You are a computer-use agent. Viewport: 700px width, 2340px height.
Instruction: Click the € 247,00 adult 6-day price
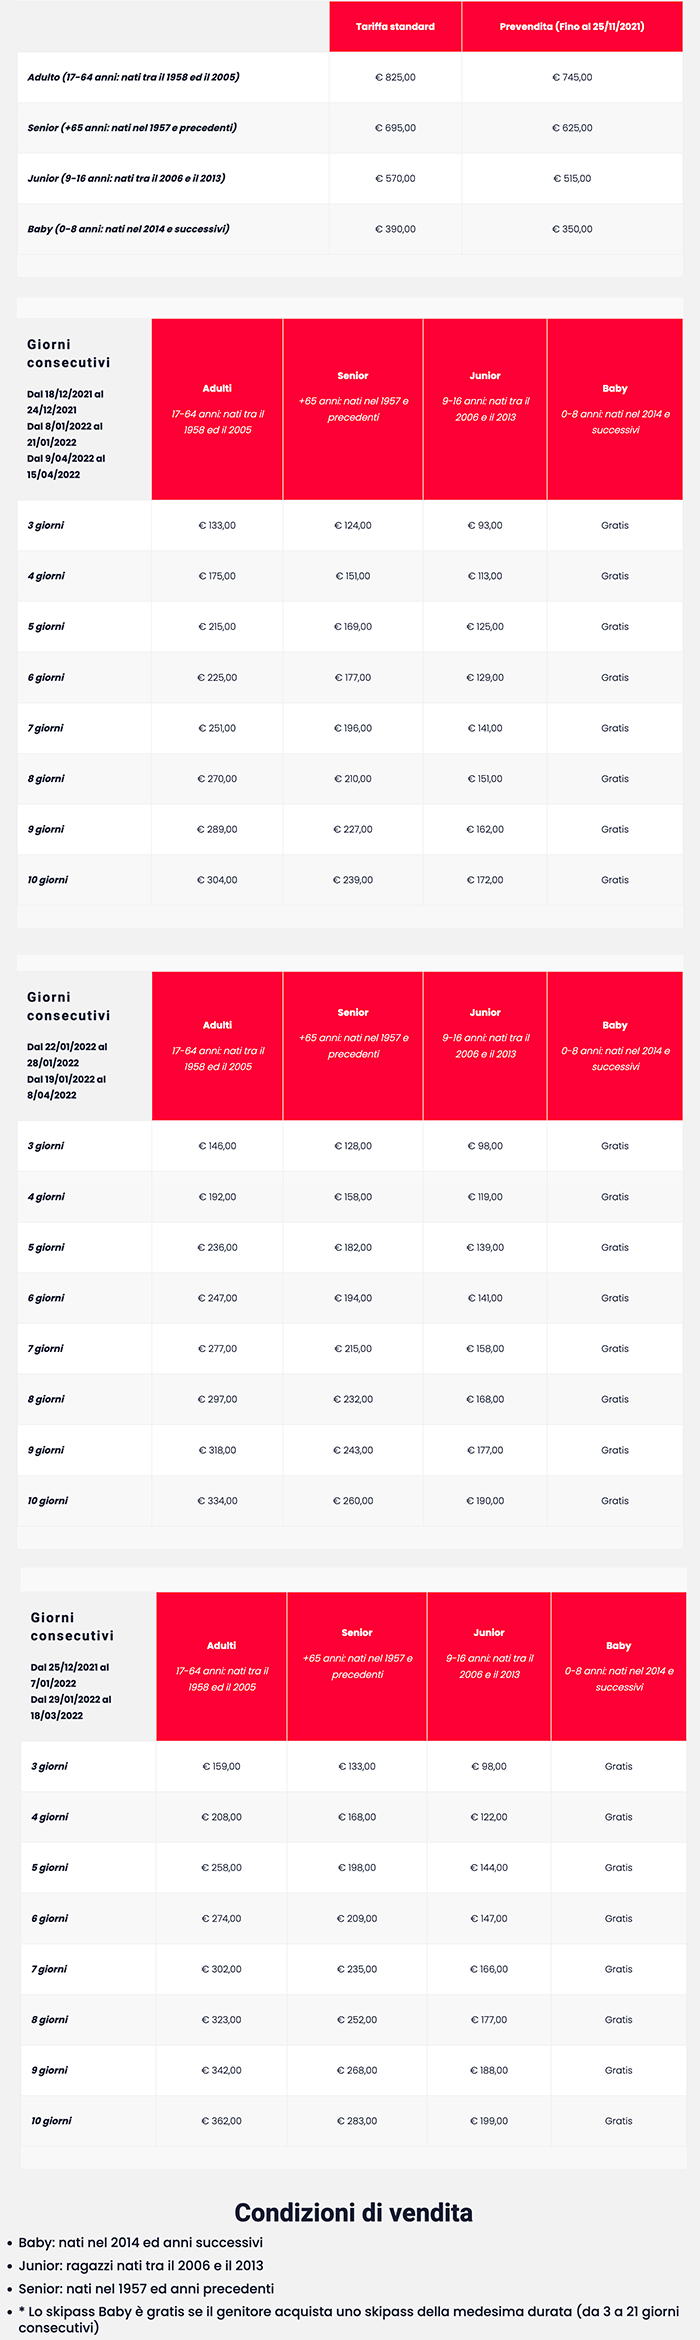click(x=217, y=1298)
